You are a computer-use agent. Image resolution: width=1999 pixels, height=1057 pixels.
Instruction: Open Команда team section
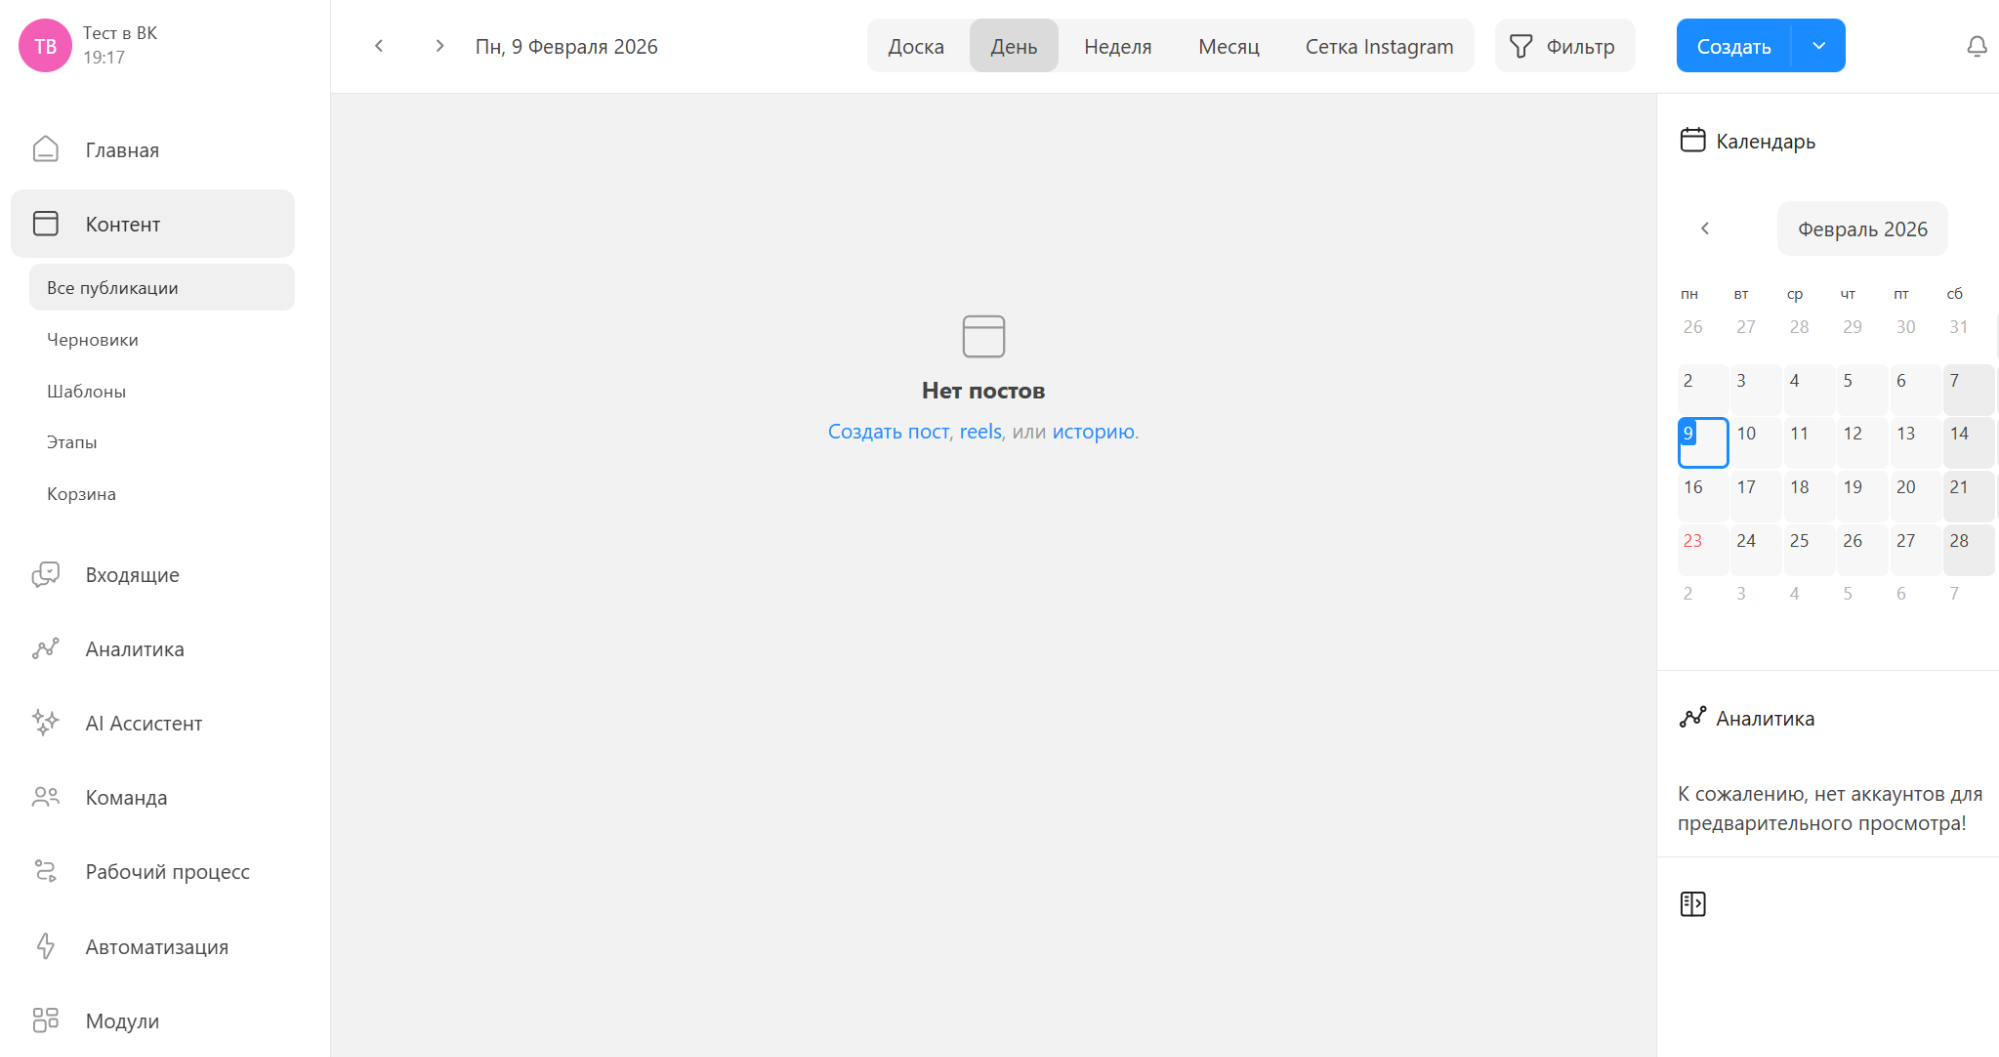pyautogui.click(x=125, y=798)
